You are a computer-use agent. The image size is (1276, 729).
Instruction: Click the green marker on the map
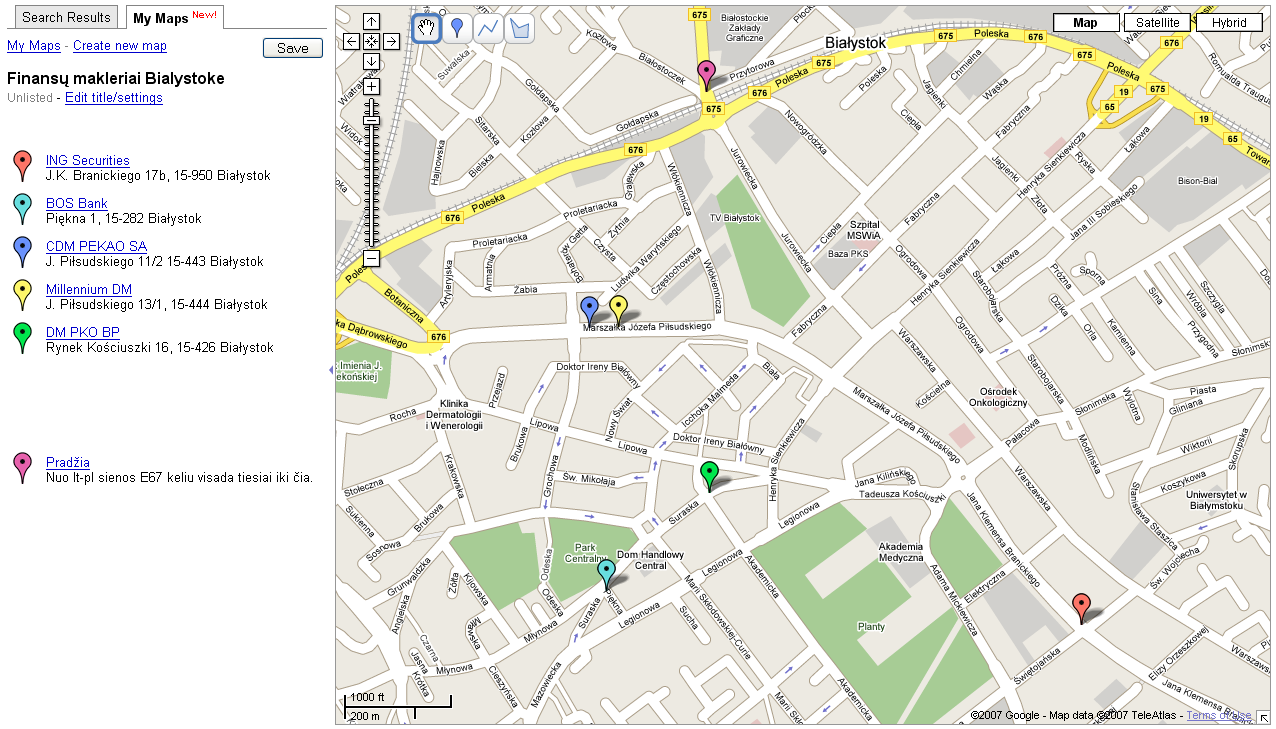(710, 477)
